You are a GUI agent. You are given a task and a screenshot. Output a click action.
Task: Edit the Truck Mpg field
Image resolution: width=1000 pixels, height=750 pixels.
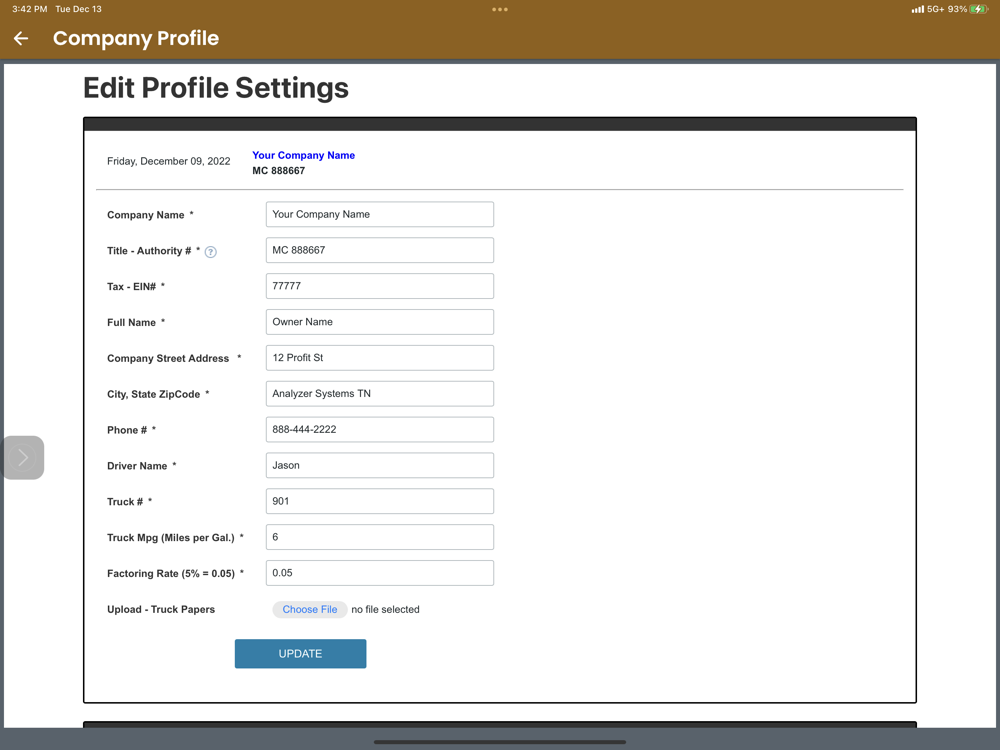tap(379, 537)
